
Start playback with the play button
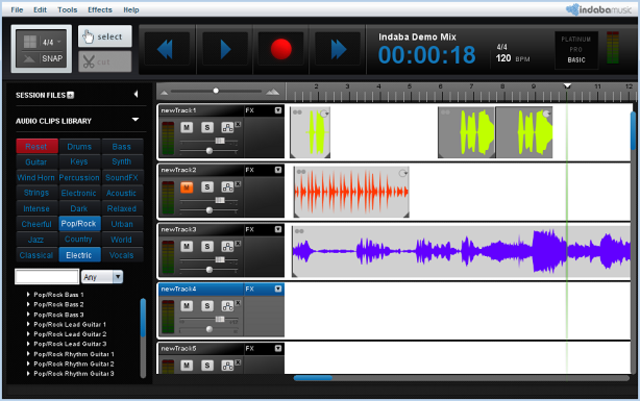point(225,49)
